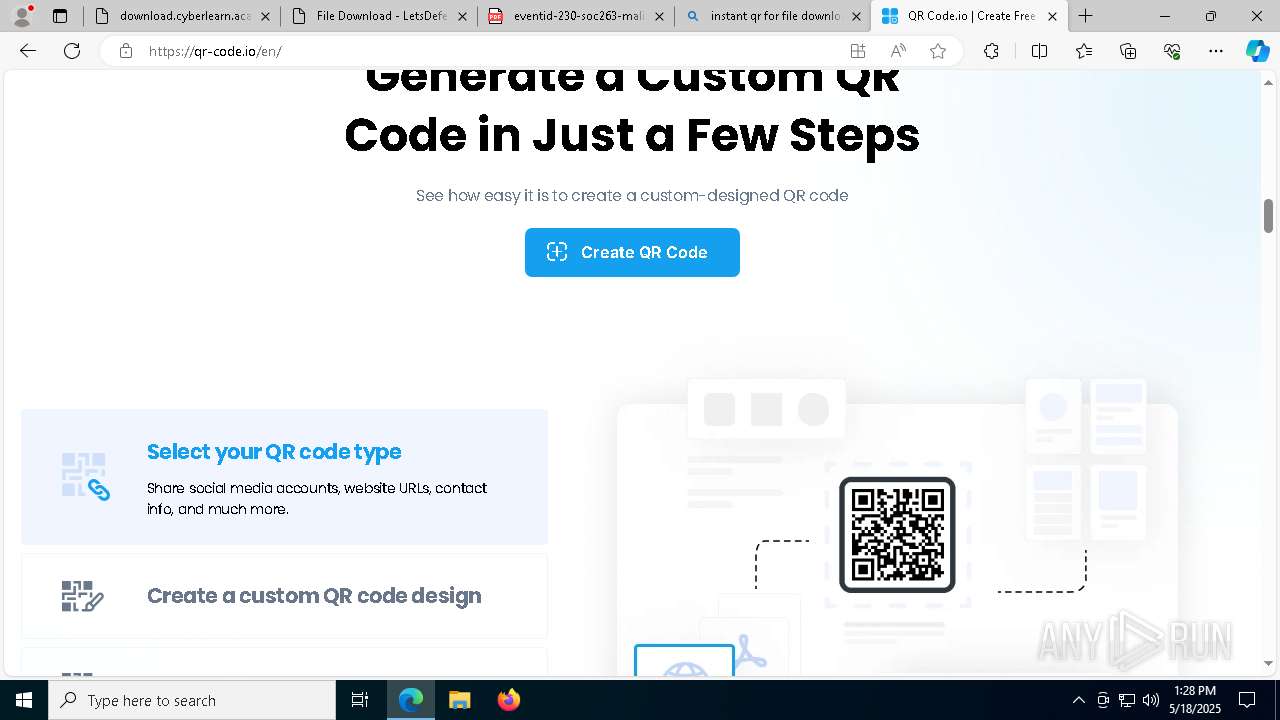
Task: Click the QR link type icon
Action: pos(85,477)
